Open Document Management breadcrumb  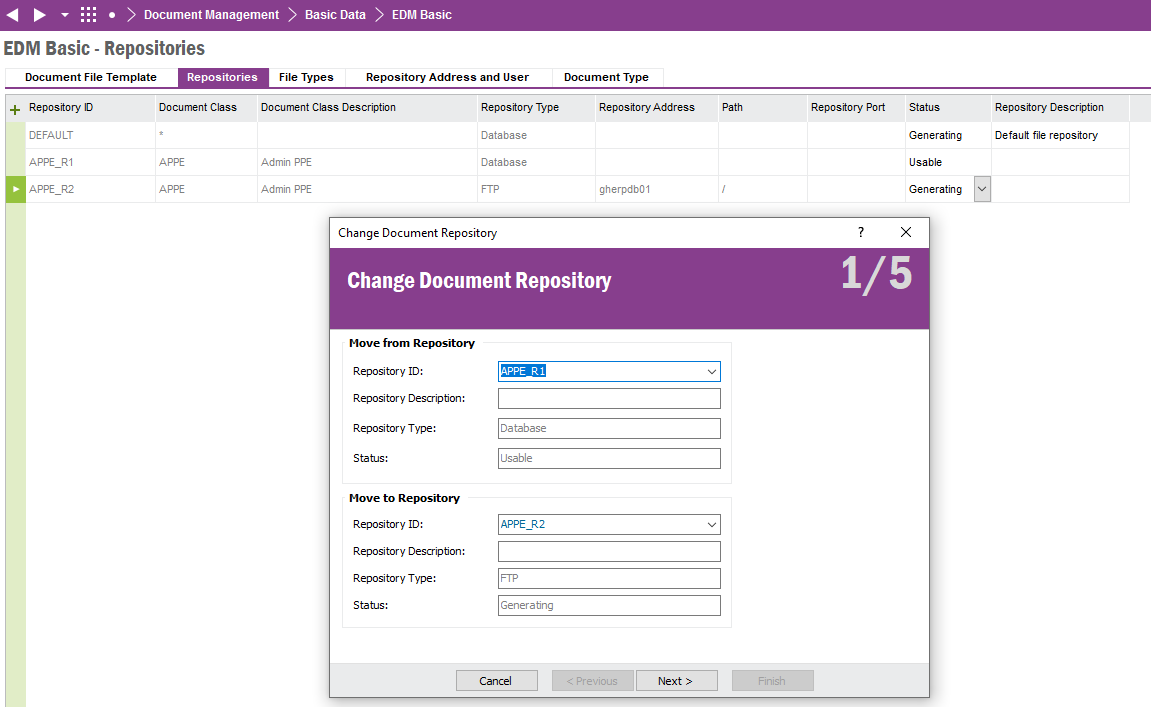[211, 15]
